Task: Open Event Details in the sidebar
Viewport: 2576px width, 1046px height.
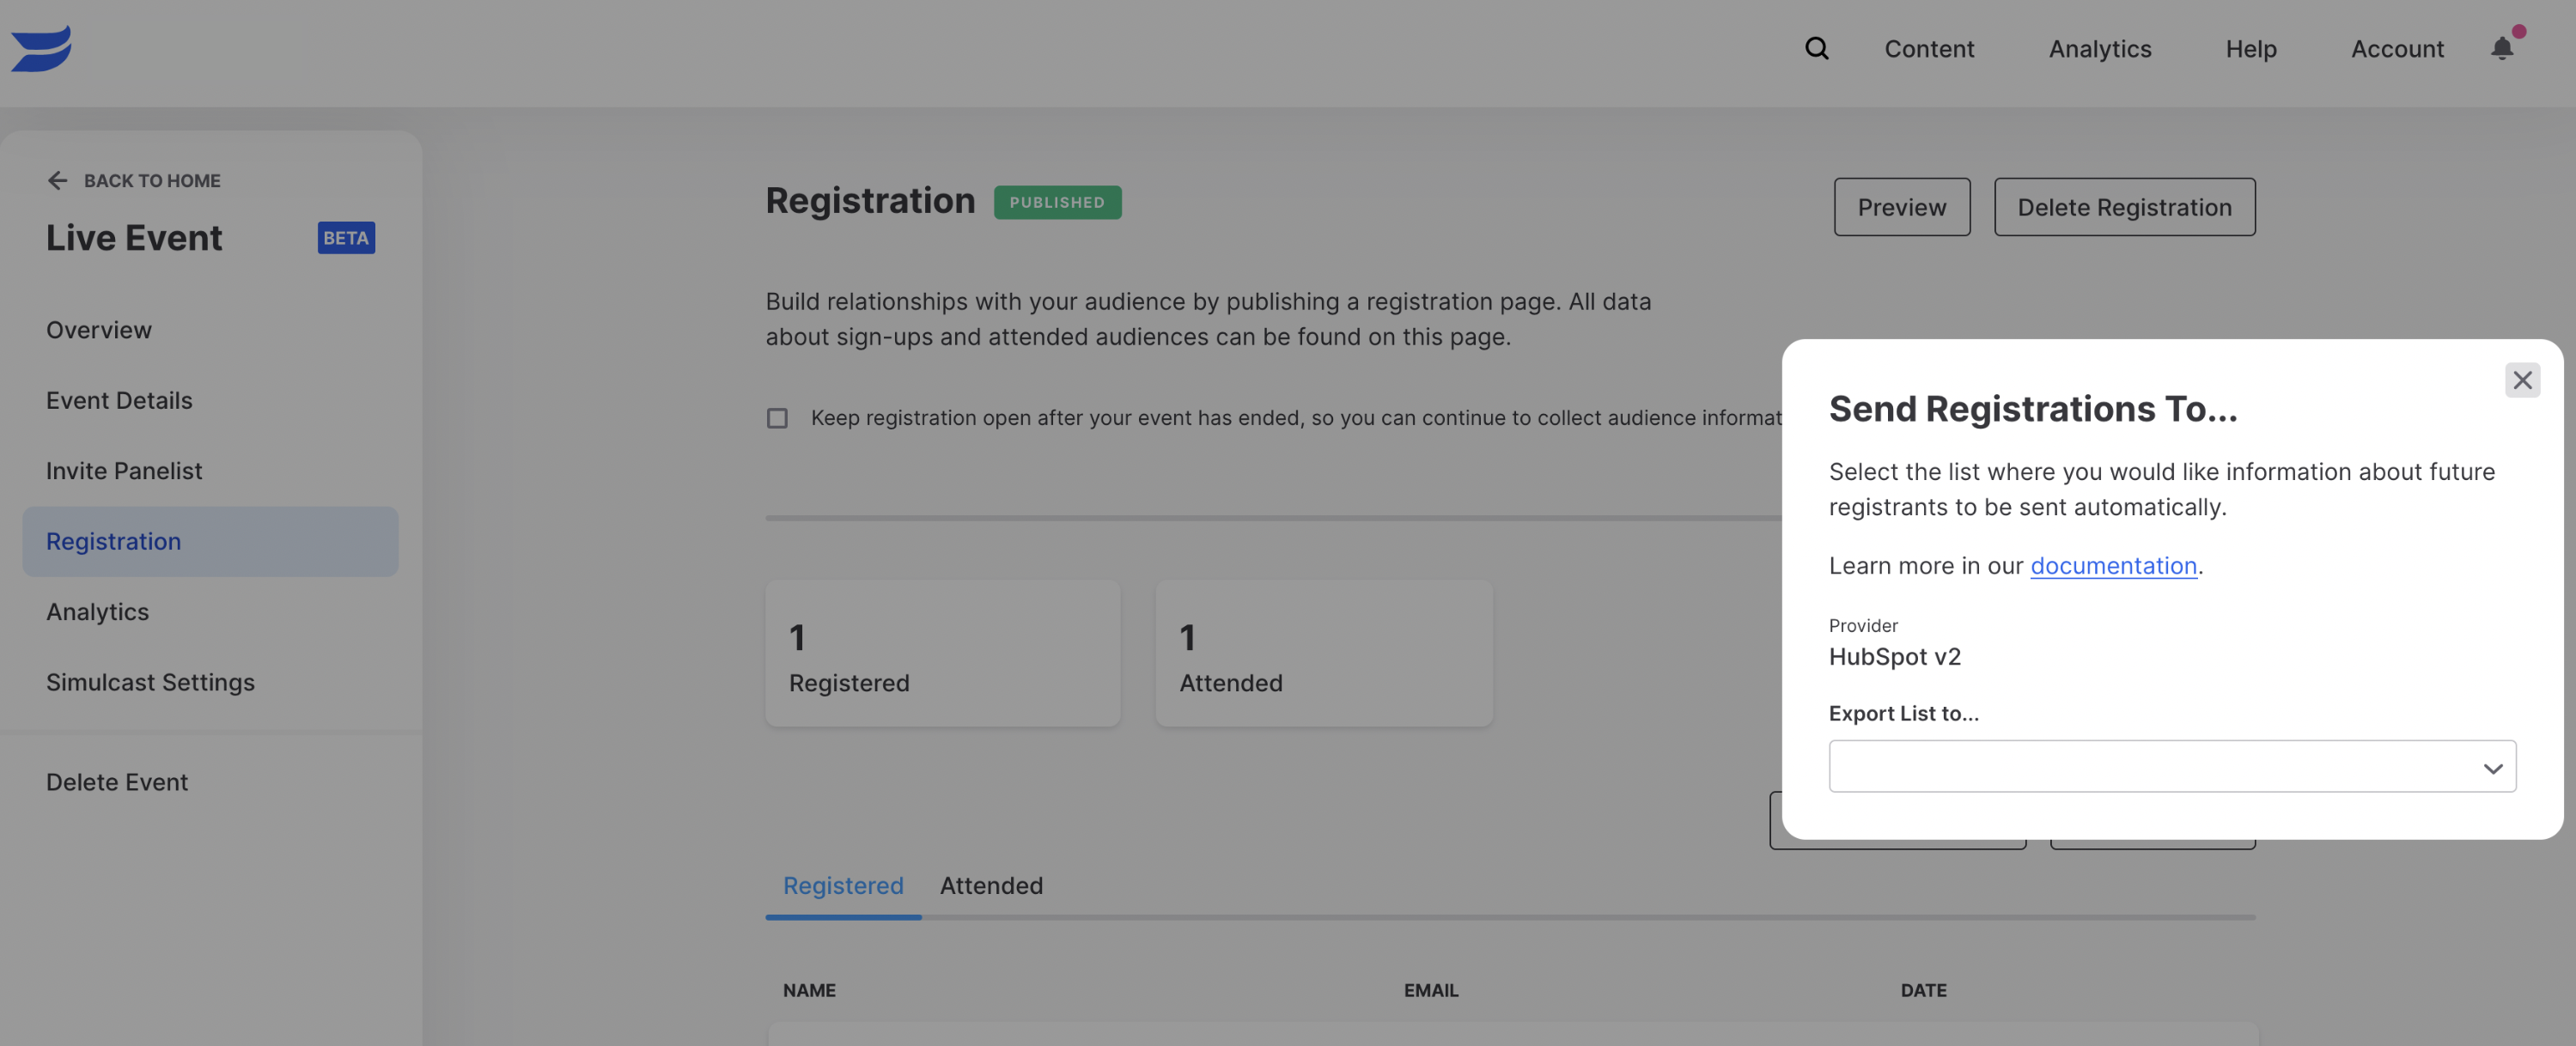Action: 119,400
